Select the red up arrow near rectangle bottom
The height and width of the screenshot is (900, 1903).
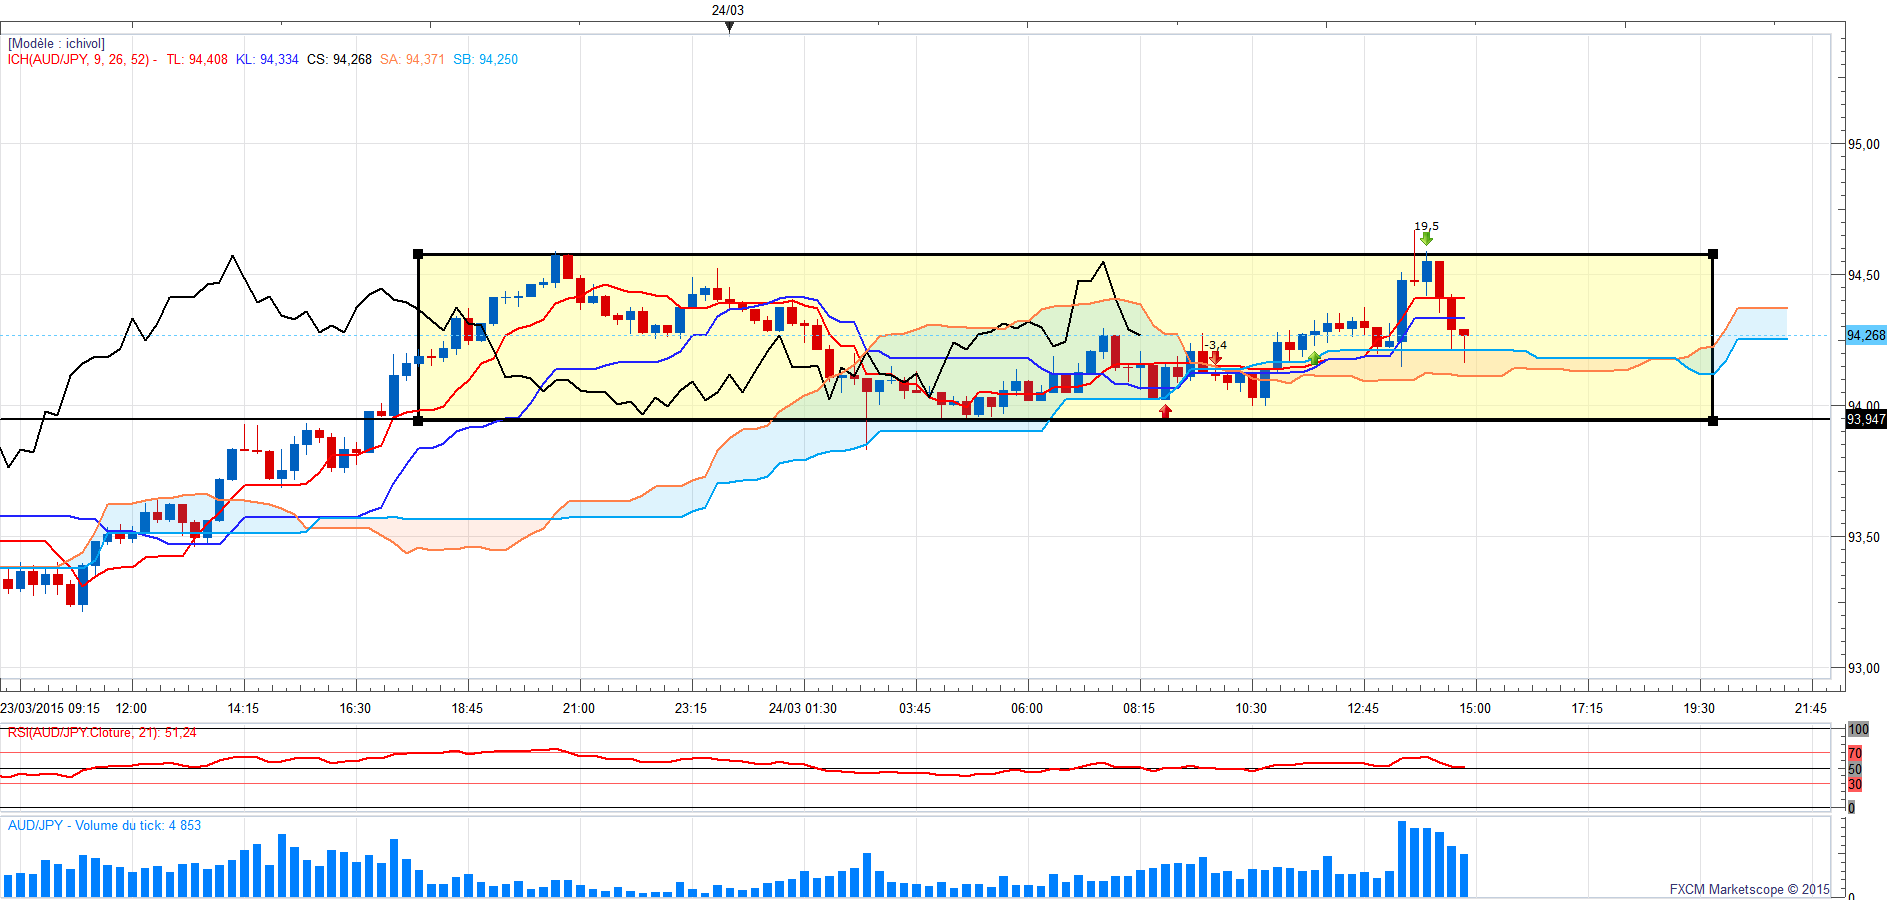(1165, 411)
